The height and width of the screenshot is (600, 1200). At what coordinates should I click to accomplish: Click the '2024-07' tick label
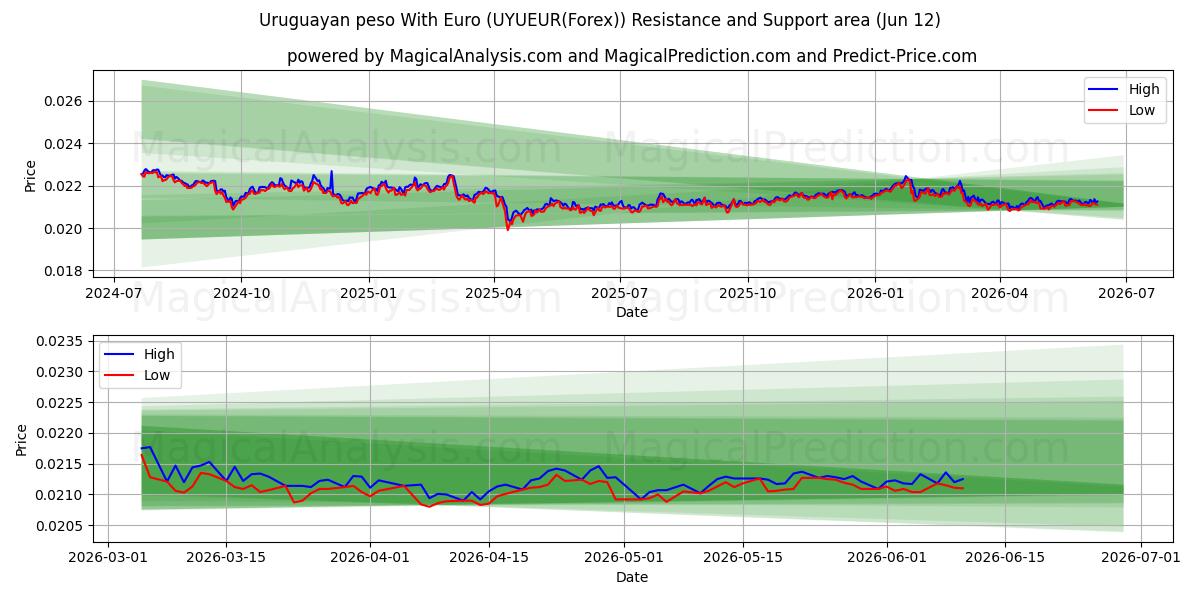[x=113, y=293]
